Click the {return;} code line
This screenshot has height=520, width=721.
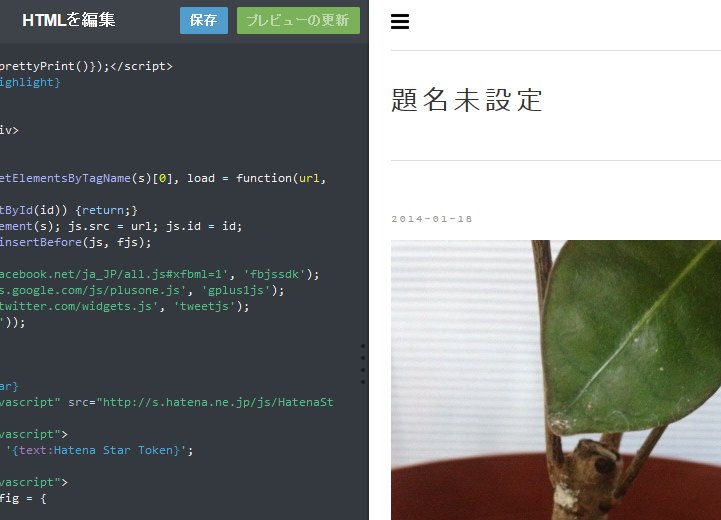(x=69, y=211)
